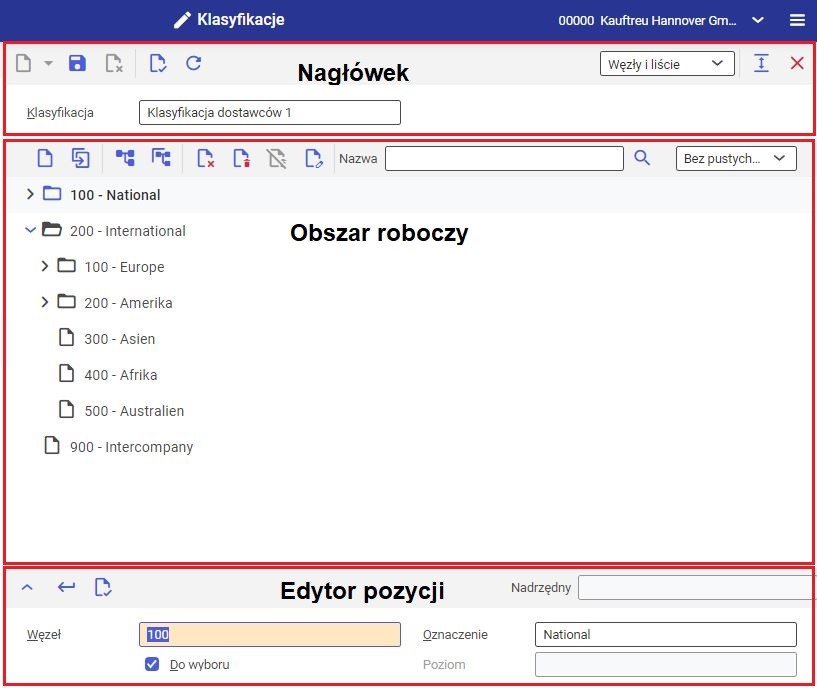Expand the '200 - Amerika' node

[x=45, y=302]
